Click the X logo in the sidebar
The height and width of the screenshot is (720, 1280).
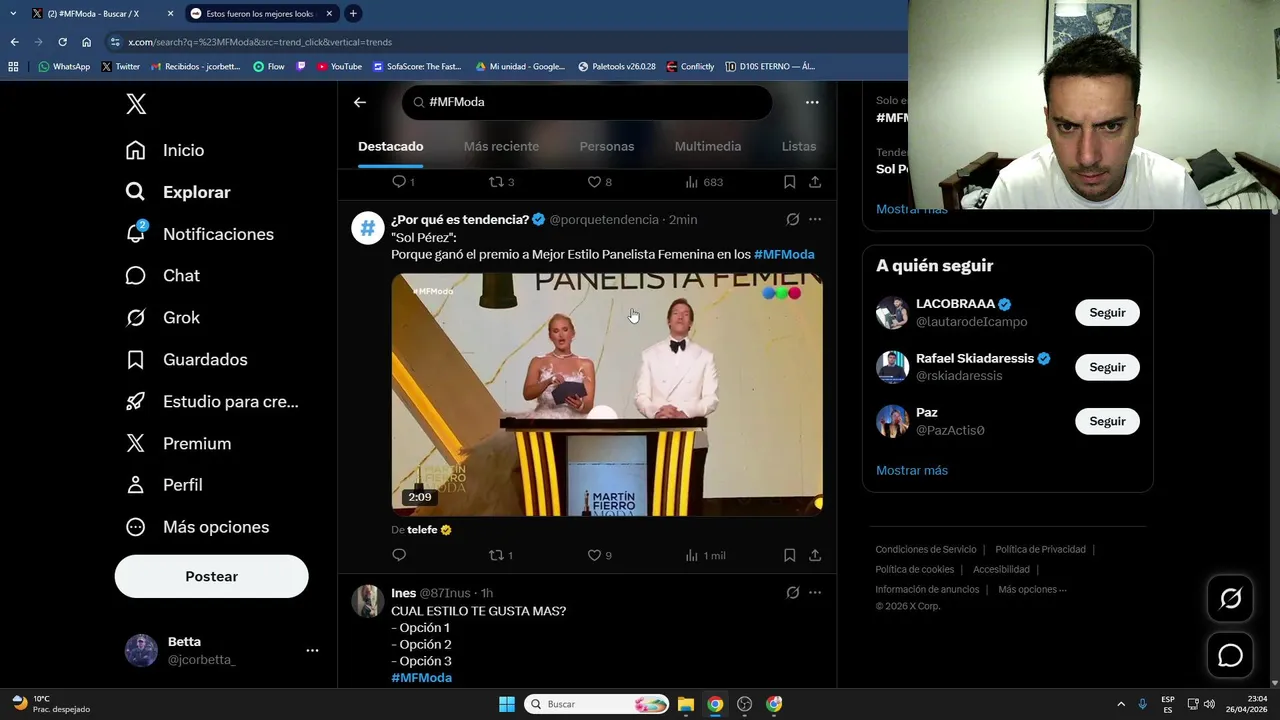point(136,103)
